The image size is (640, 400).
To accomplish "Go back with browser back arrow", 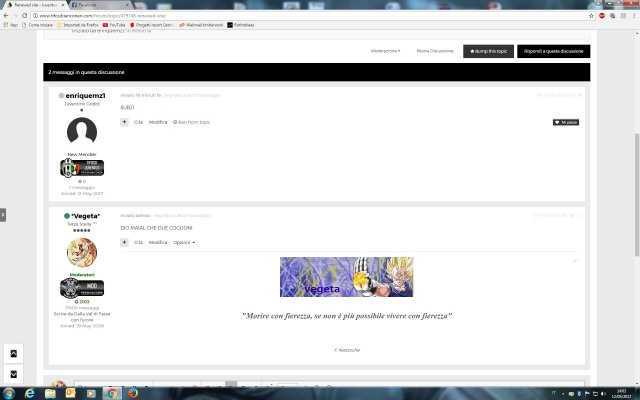I will (6, 16).
